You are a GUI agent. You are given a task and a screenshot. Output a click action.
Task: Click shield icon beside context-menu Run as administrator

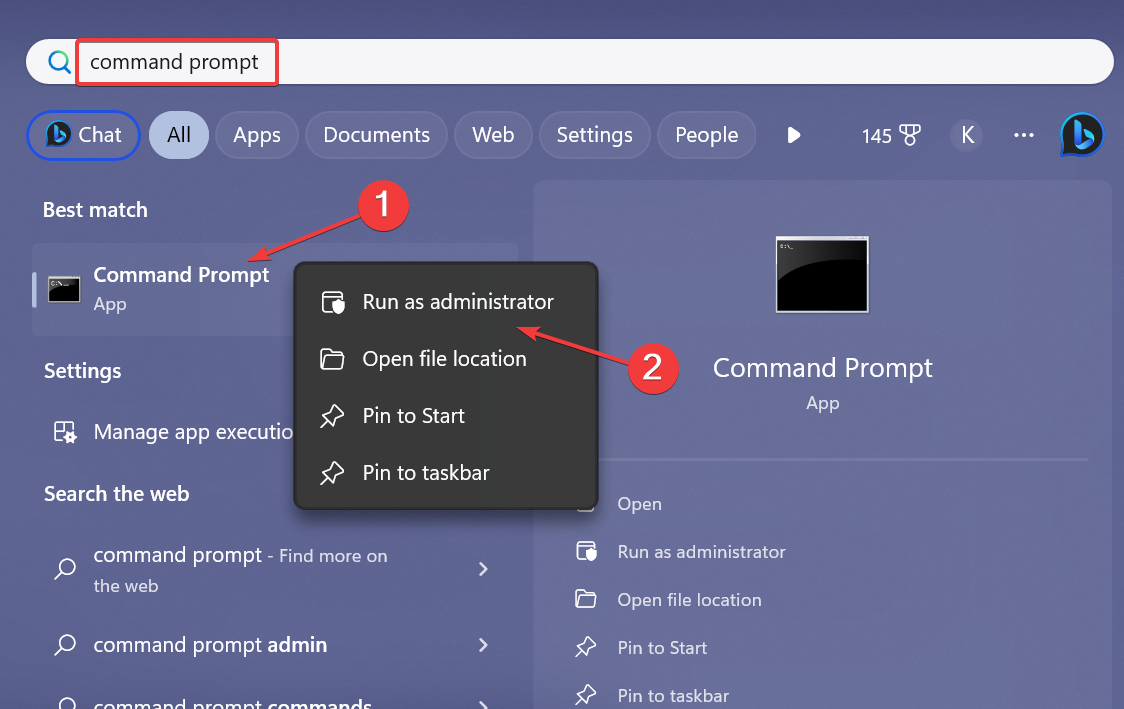tap(333, 303)
